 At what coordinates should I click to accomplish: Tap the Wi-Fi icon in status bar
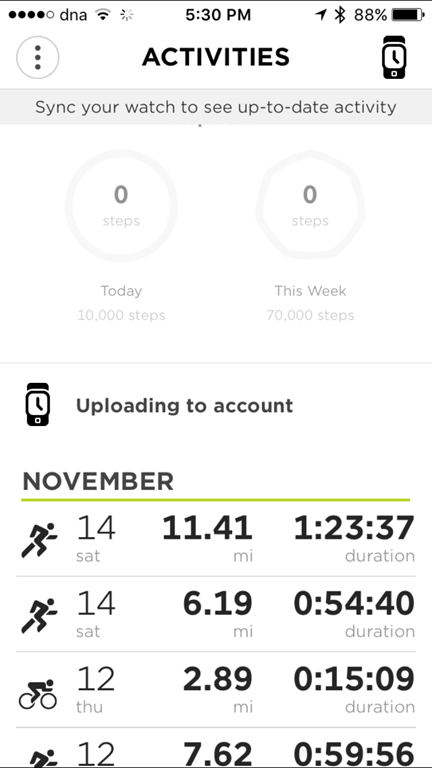click(103, 15)
